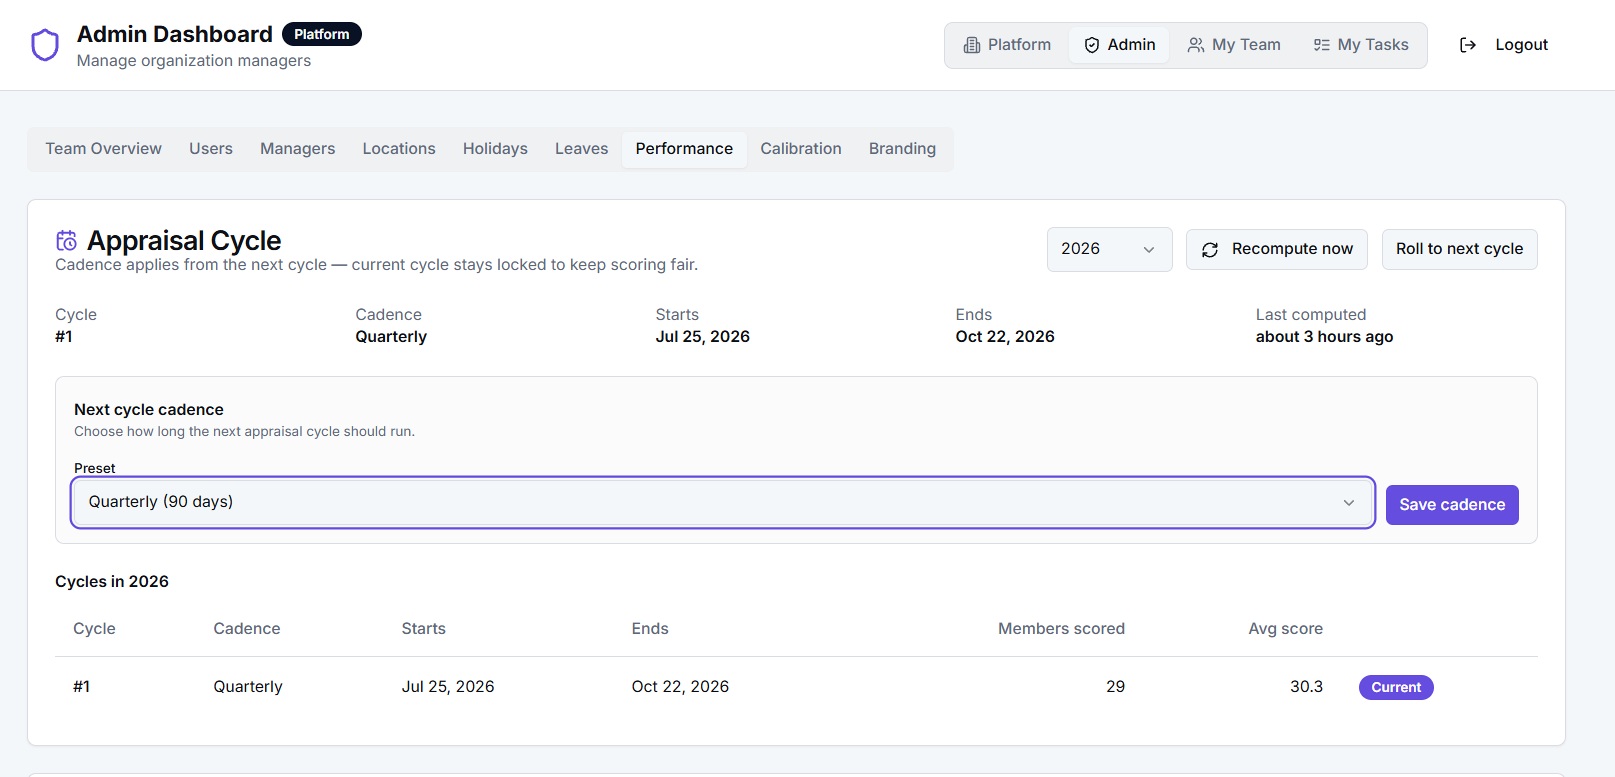Open the Users tab
The image size is (1615, 777).
211,149
